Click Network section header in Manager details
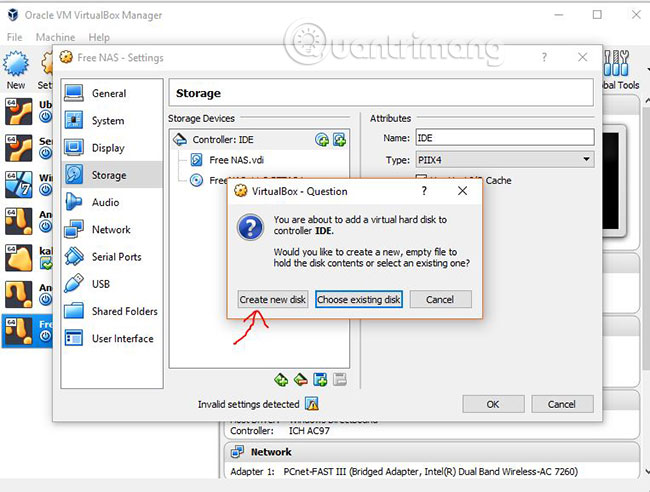 431,452
